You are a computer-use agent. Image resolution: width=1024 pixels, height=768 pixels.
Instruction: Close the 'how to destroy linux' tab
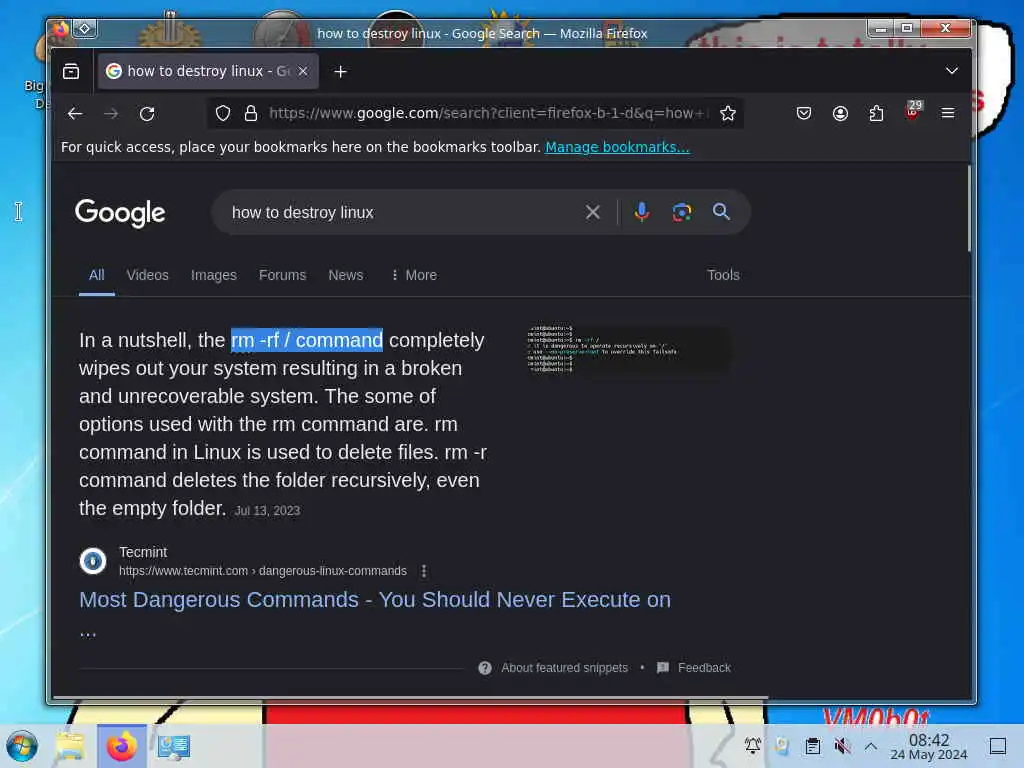click(x=303, y=71)
